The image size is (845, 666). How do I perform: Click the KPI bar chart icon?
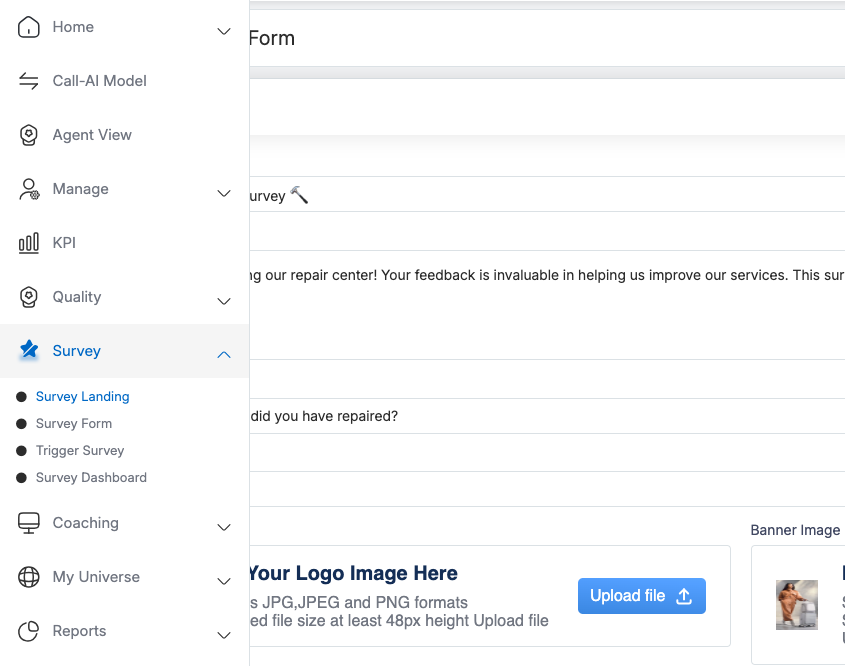tap(29, 243)
